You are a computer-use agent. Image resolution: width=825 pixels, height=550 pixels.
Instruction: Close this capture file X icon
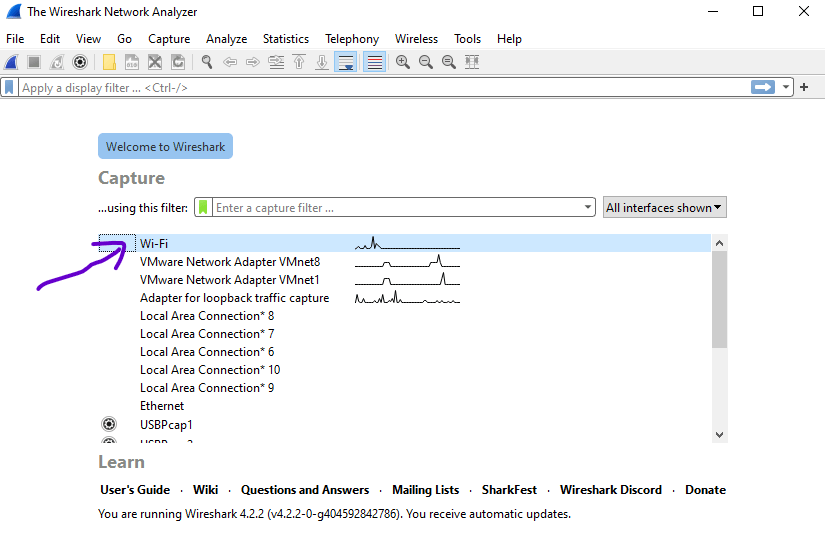(155, 62)
